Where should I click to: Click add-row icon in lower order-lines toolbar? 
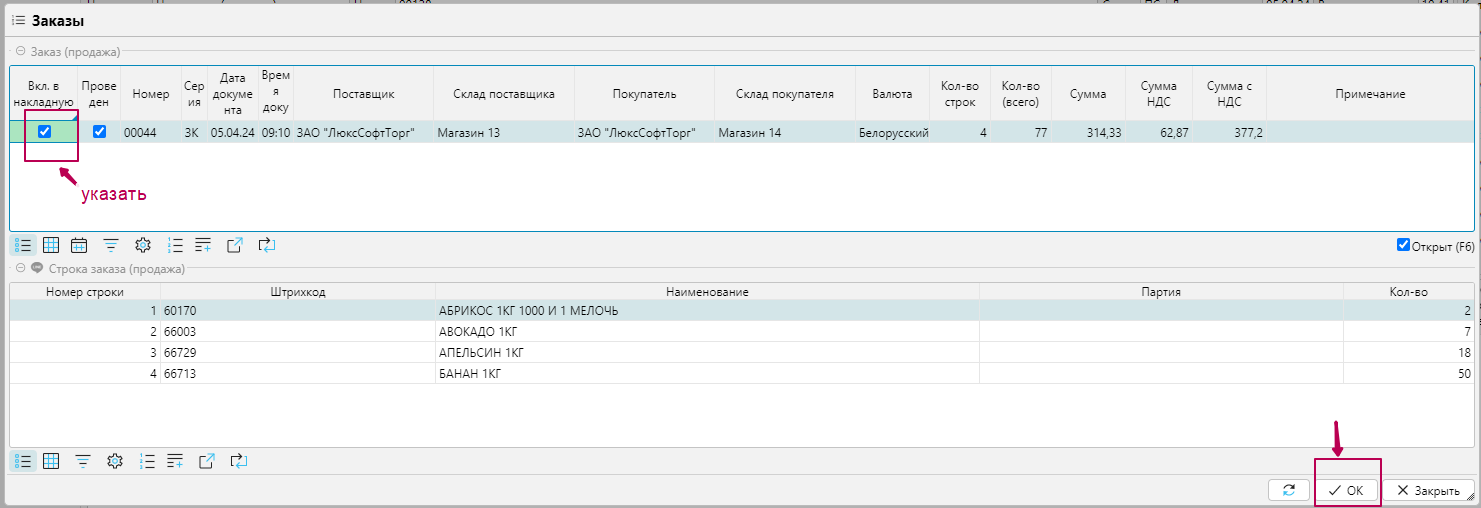pyautogui.click(x=175, y=461)
